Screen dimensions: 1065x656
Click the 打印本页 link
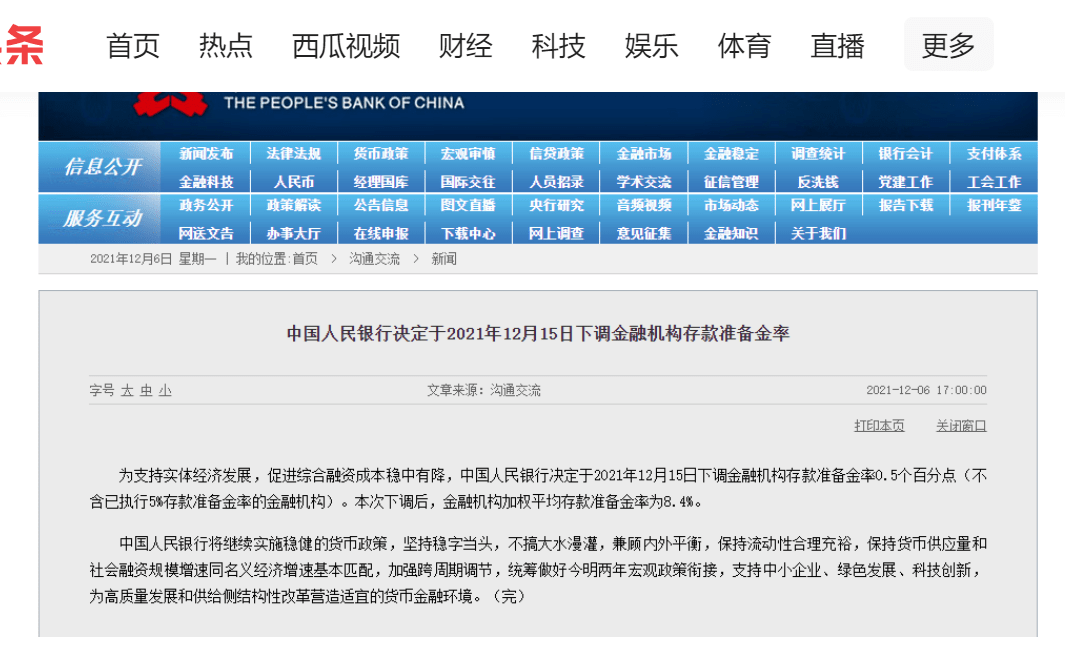point(879,426)
